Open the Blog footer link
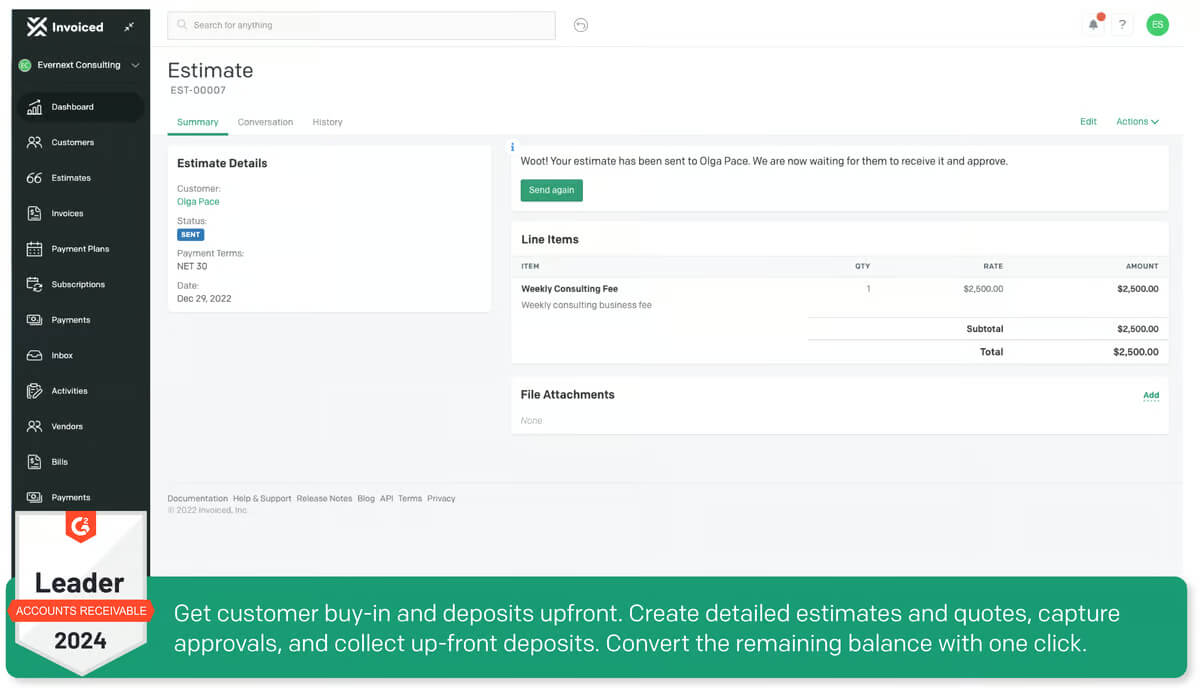Screen dimensions: 1200x688 point(366,498)
